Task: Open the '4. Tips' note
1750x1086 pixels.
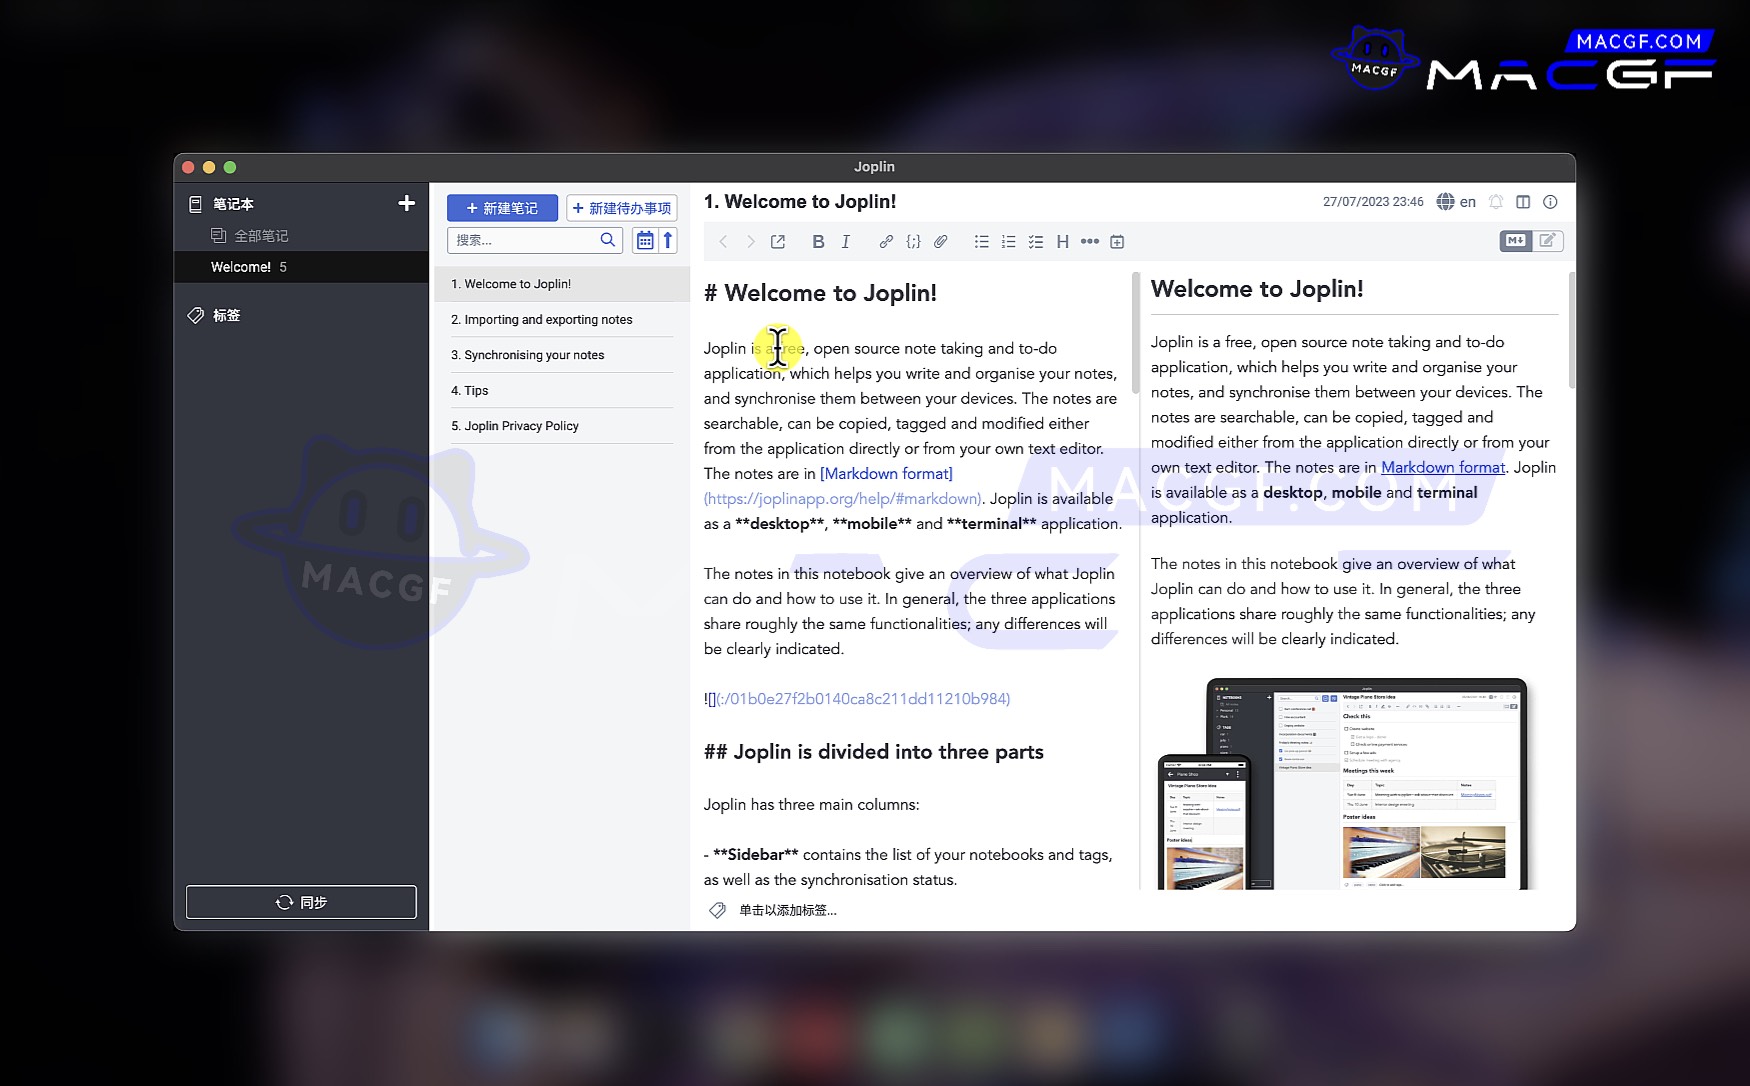Action: (477, 391)
